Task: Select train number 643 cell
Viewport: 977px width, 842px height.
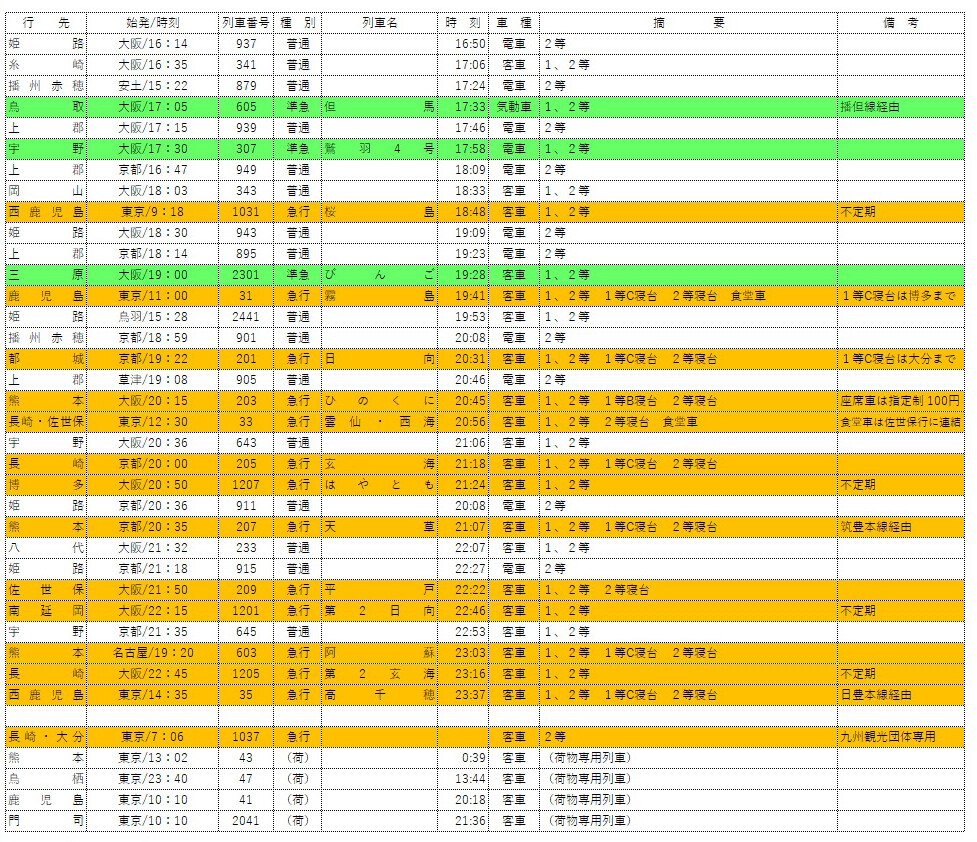Action: 246,443
